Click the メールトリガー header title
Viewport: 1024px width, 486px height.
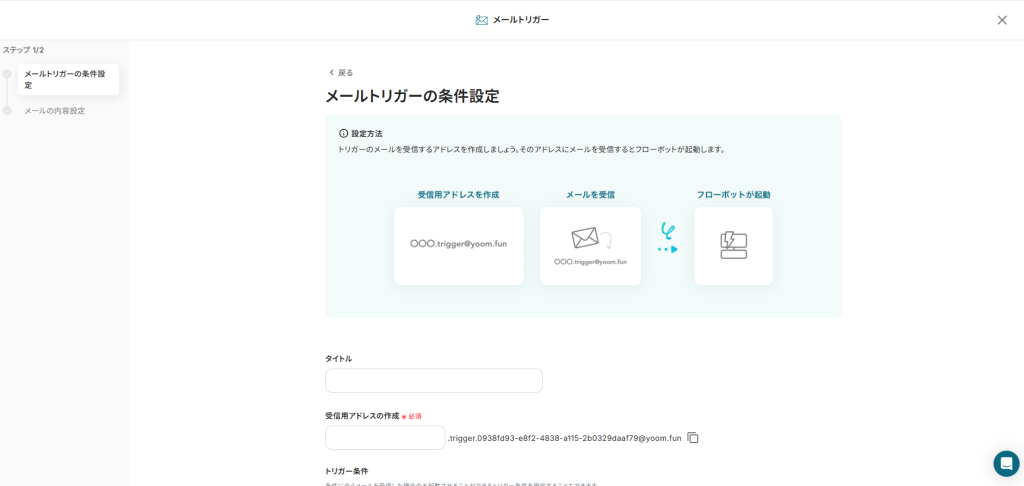point(520,20)
